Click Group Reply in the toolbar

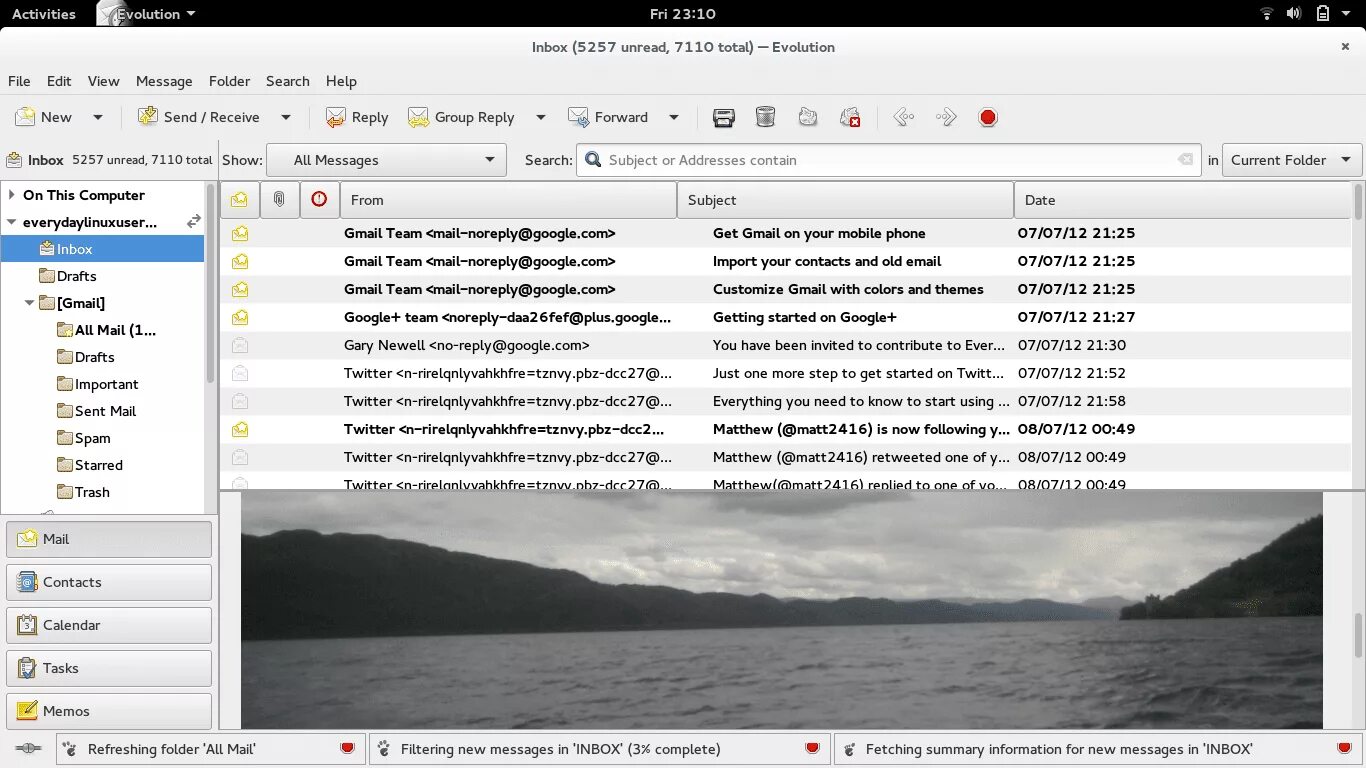(461, 117)
